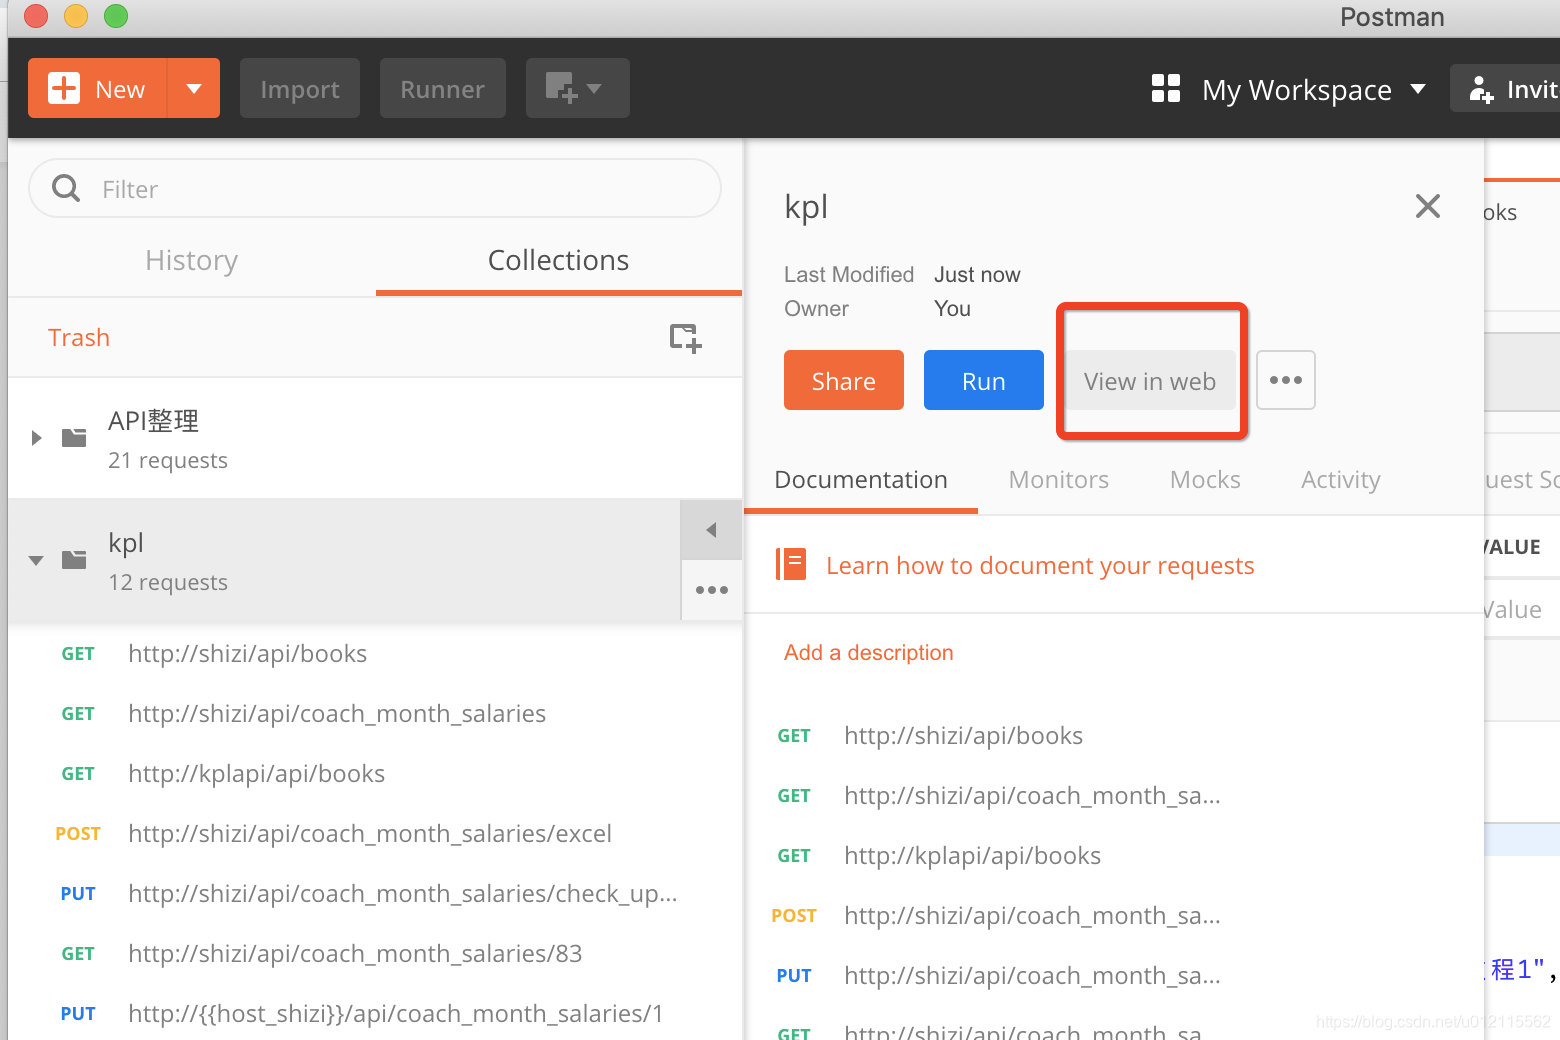1560x1040 pixels.
Task: Switch to the Documentation tab
Action: point(861,480)
